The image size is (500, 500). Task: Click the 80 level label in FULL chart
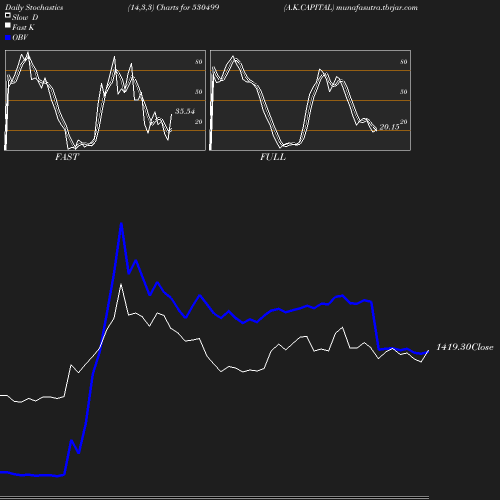click(x=404, y=62)
